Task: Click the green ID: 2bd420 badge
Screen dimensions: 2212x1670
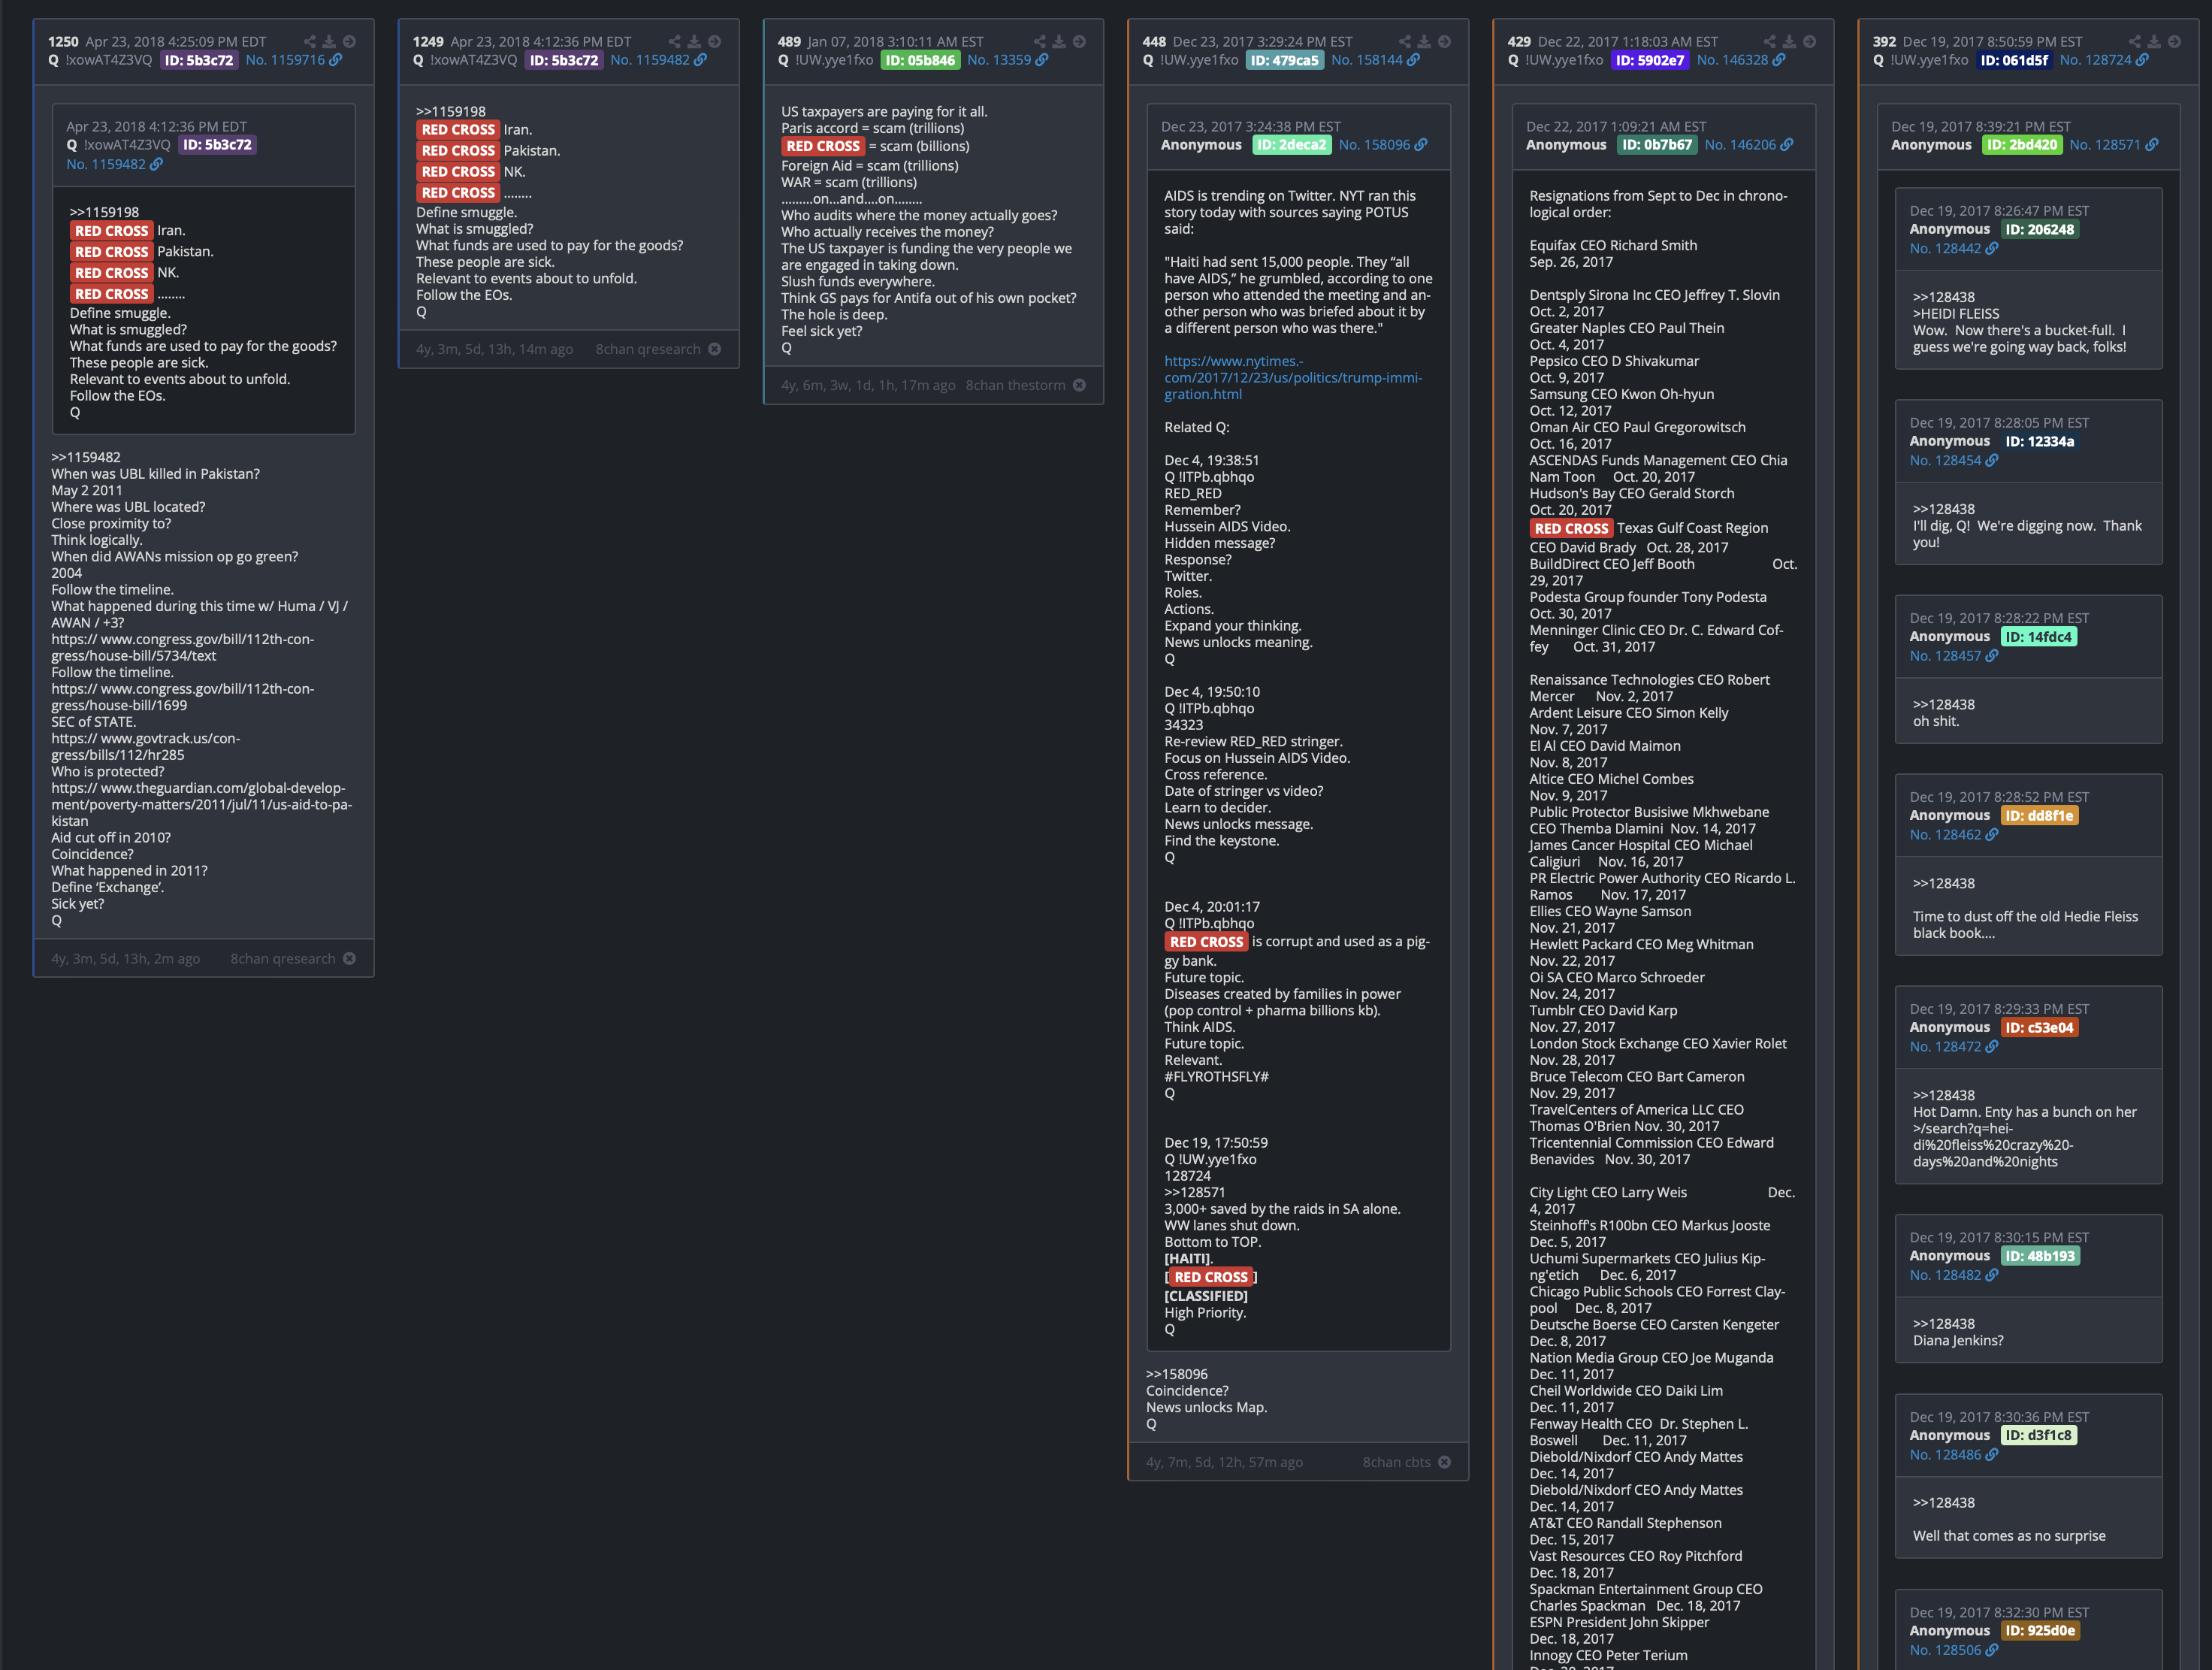Action: tap(2022, 145)
